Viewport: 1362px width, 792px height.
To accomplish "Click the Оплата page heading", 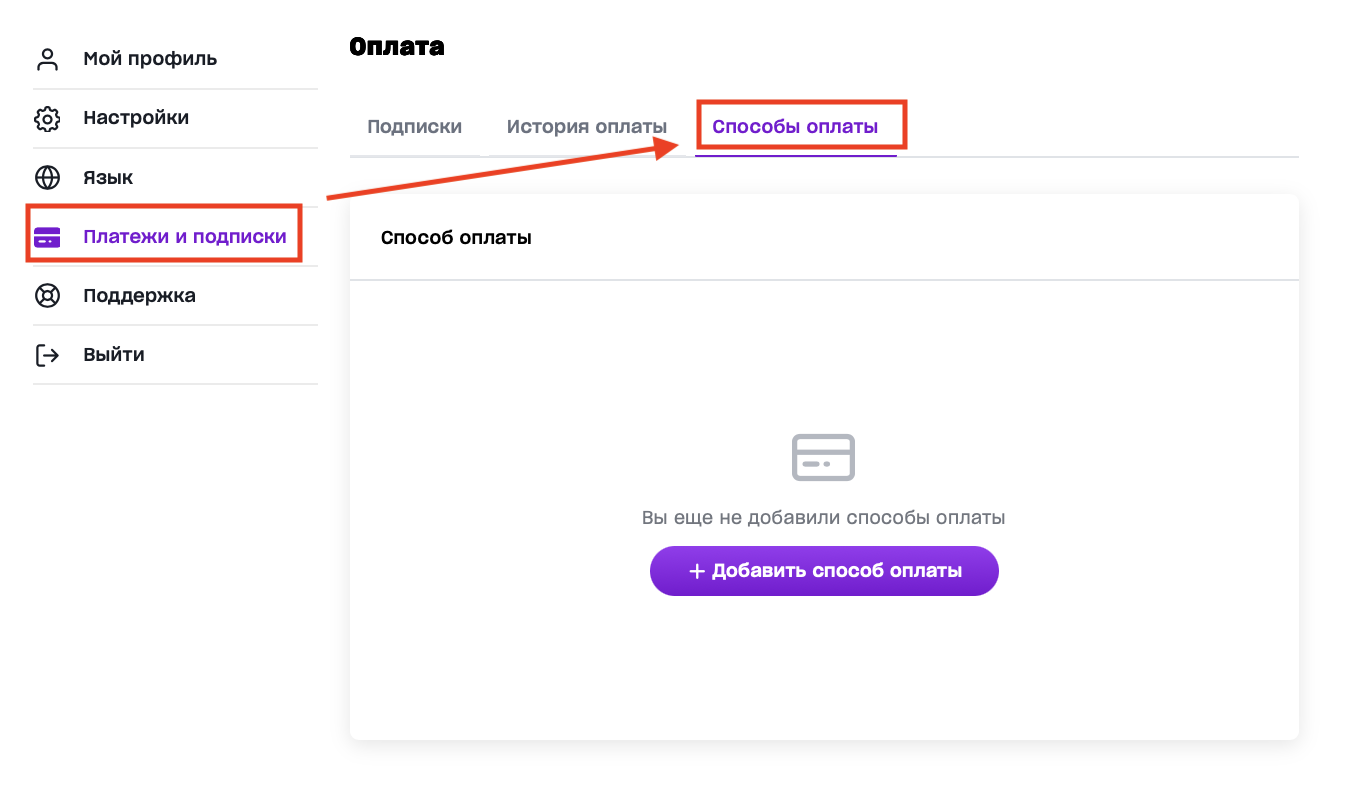I will click(x=397, y=46).
